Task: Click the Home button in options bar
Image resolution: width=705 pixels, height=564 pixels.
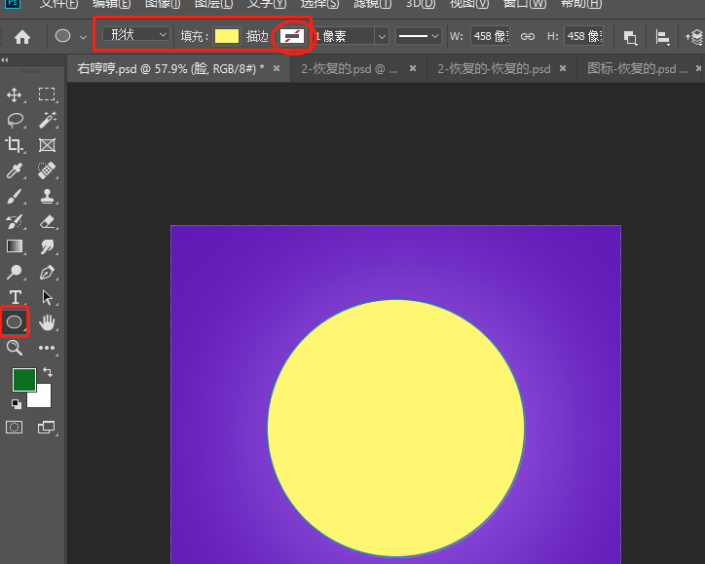Action: [22, 37]
